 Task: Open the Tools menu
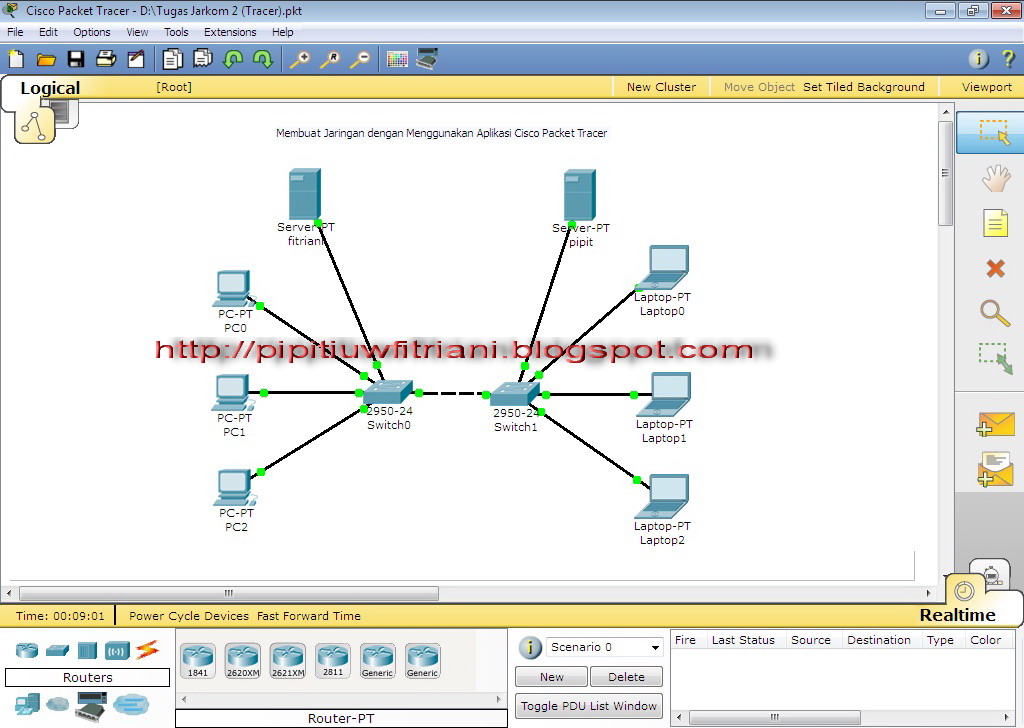176,32
